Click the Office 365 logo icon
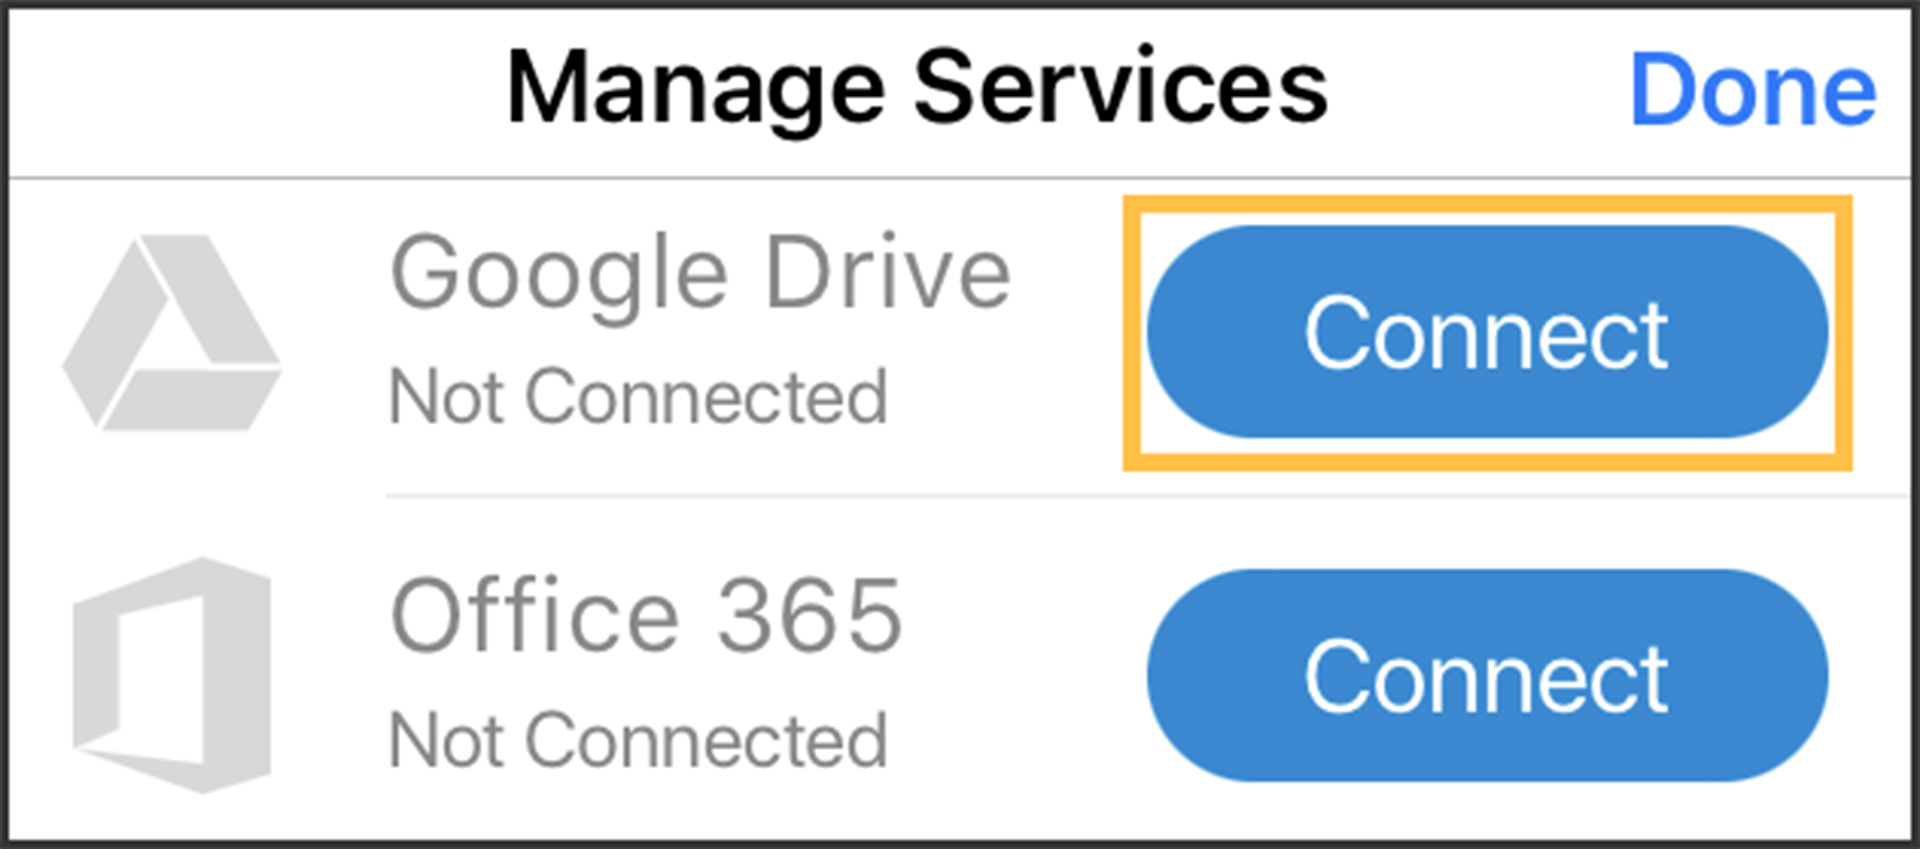1920x849 pixels. point(172,676)
